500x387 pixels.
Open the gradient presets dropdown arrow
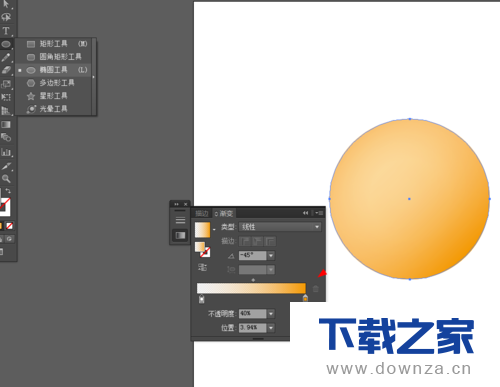[x=214, y=230]
